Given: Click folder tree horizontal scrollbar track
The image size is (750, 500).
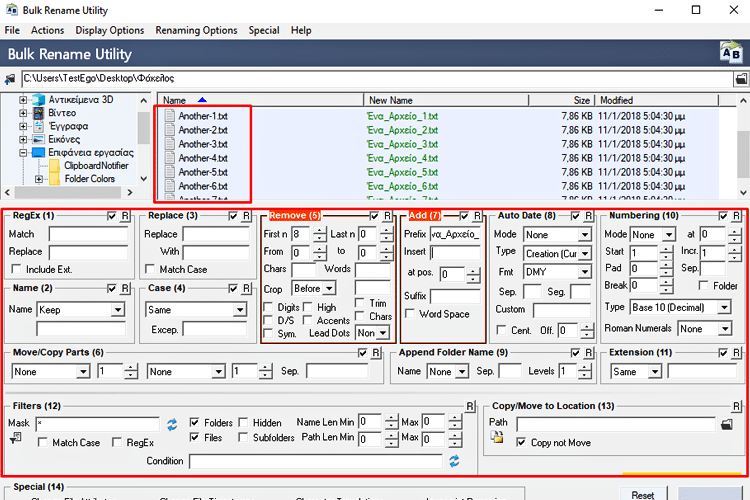Looking at the screenshot, I should (x=67, y=192).
